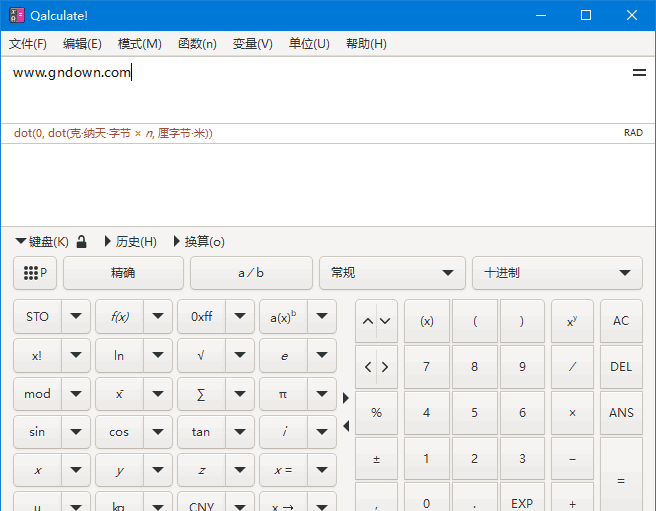Toggle the 精确 exact mode button
Image resolution: width=656 pixels, height=511 pixels.
[x=123, y=273]
